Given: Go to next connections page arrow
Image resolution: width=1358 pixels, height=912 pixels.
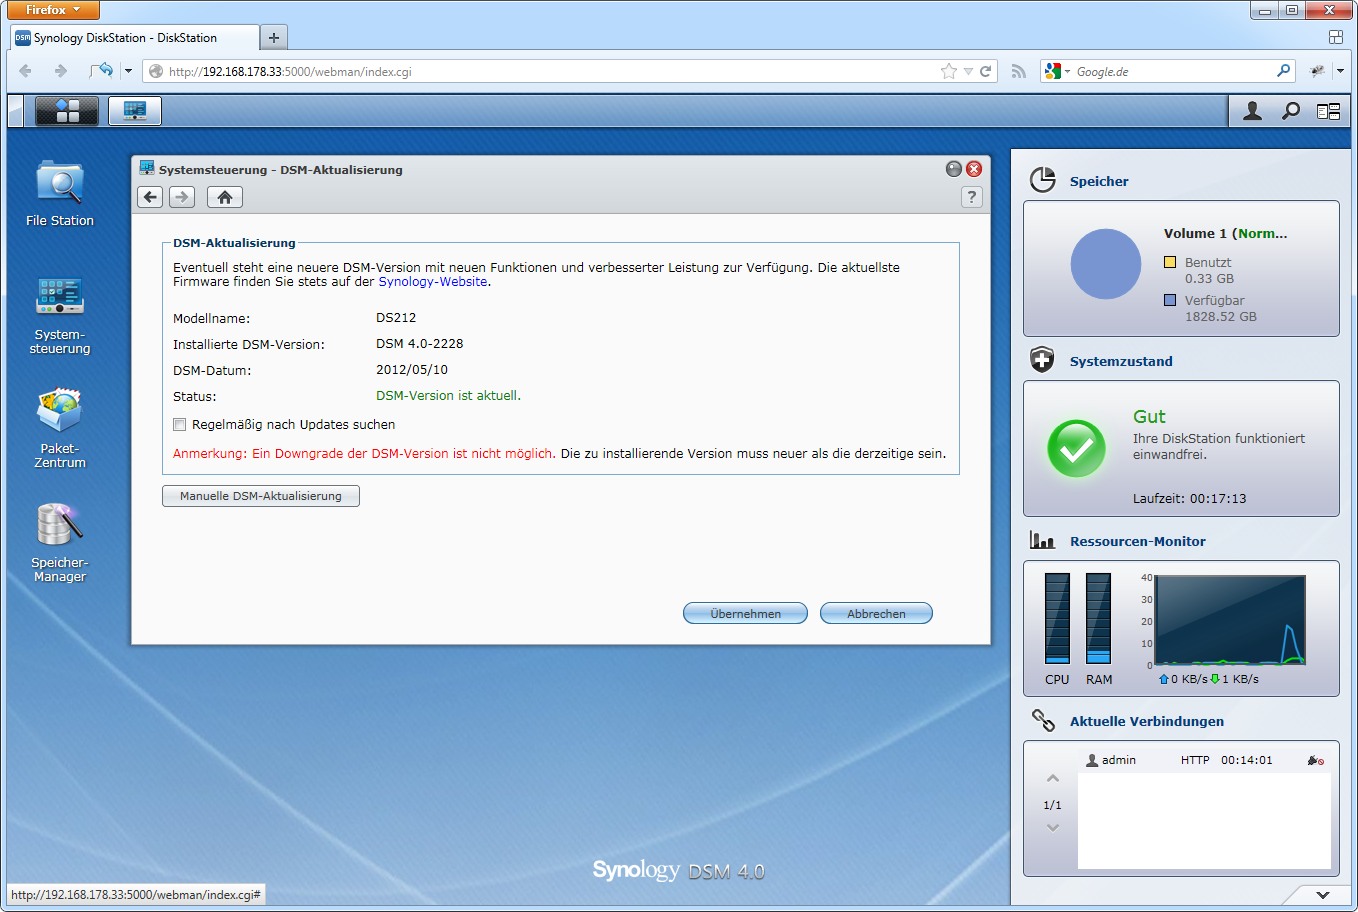Looking at the screenshot, I should 1052,828.
